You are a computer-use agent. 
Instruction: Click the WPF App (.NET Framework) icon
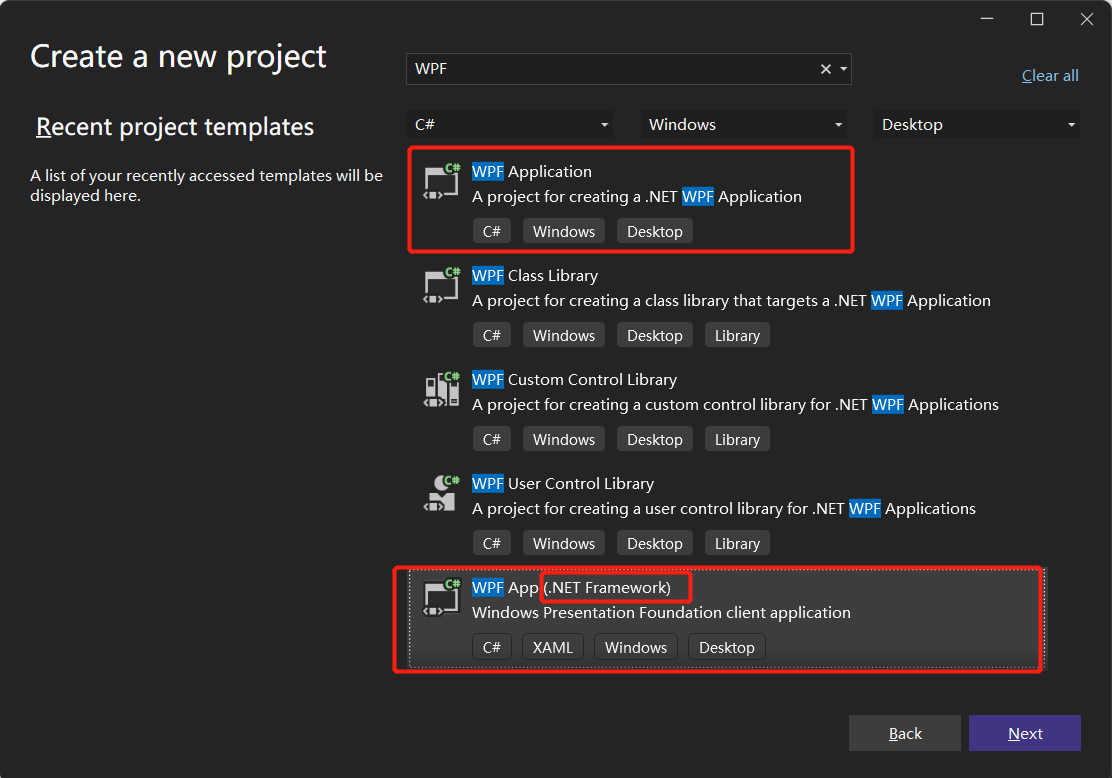click(x=441, y=598)
